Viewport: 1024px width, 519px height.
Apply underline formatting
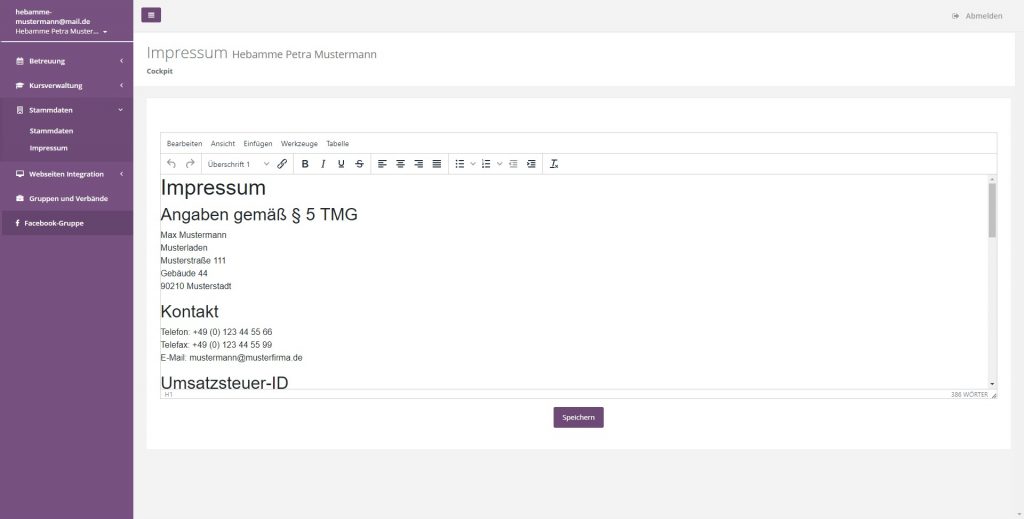[x=341, y=164]
